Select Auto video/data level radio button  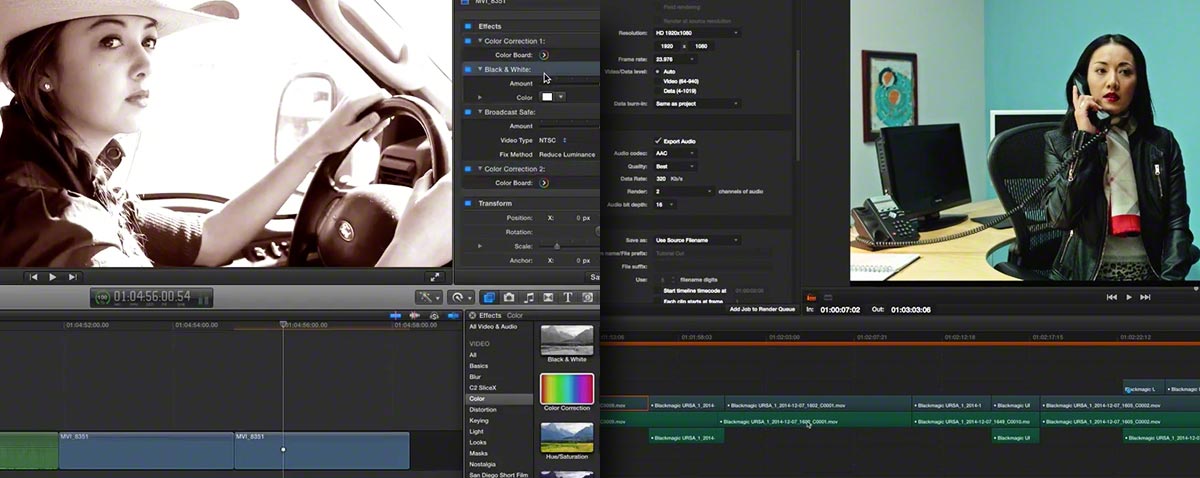658,72
